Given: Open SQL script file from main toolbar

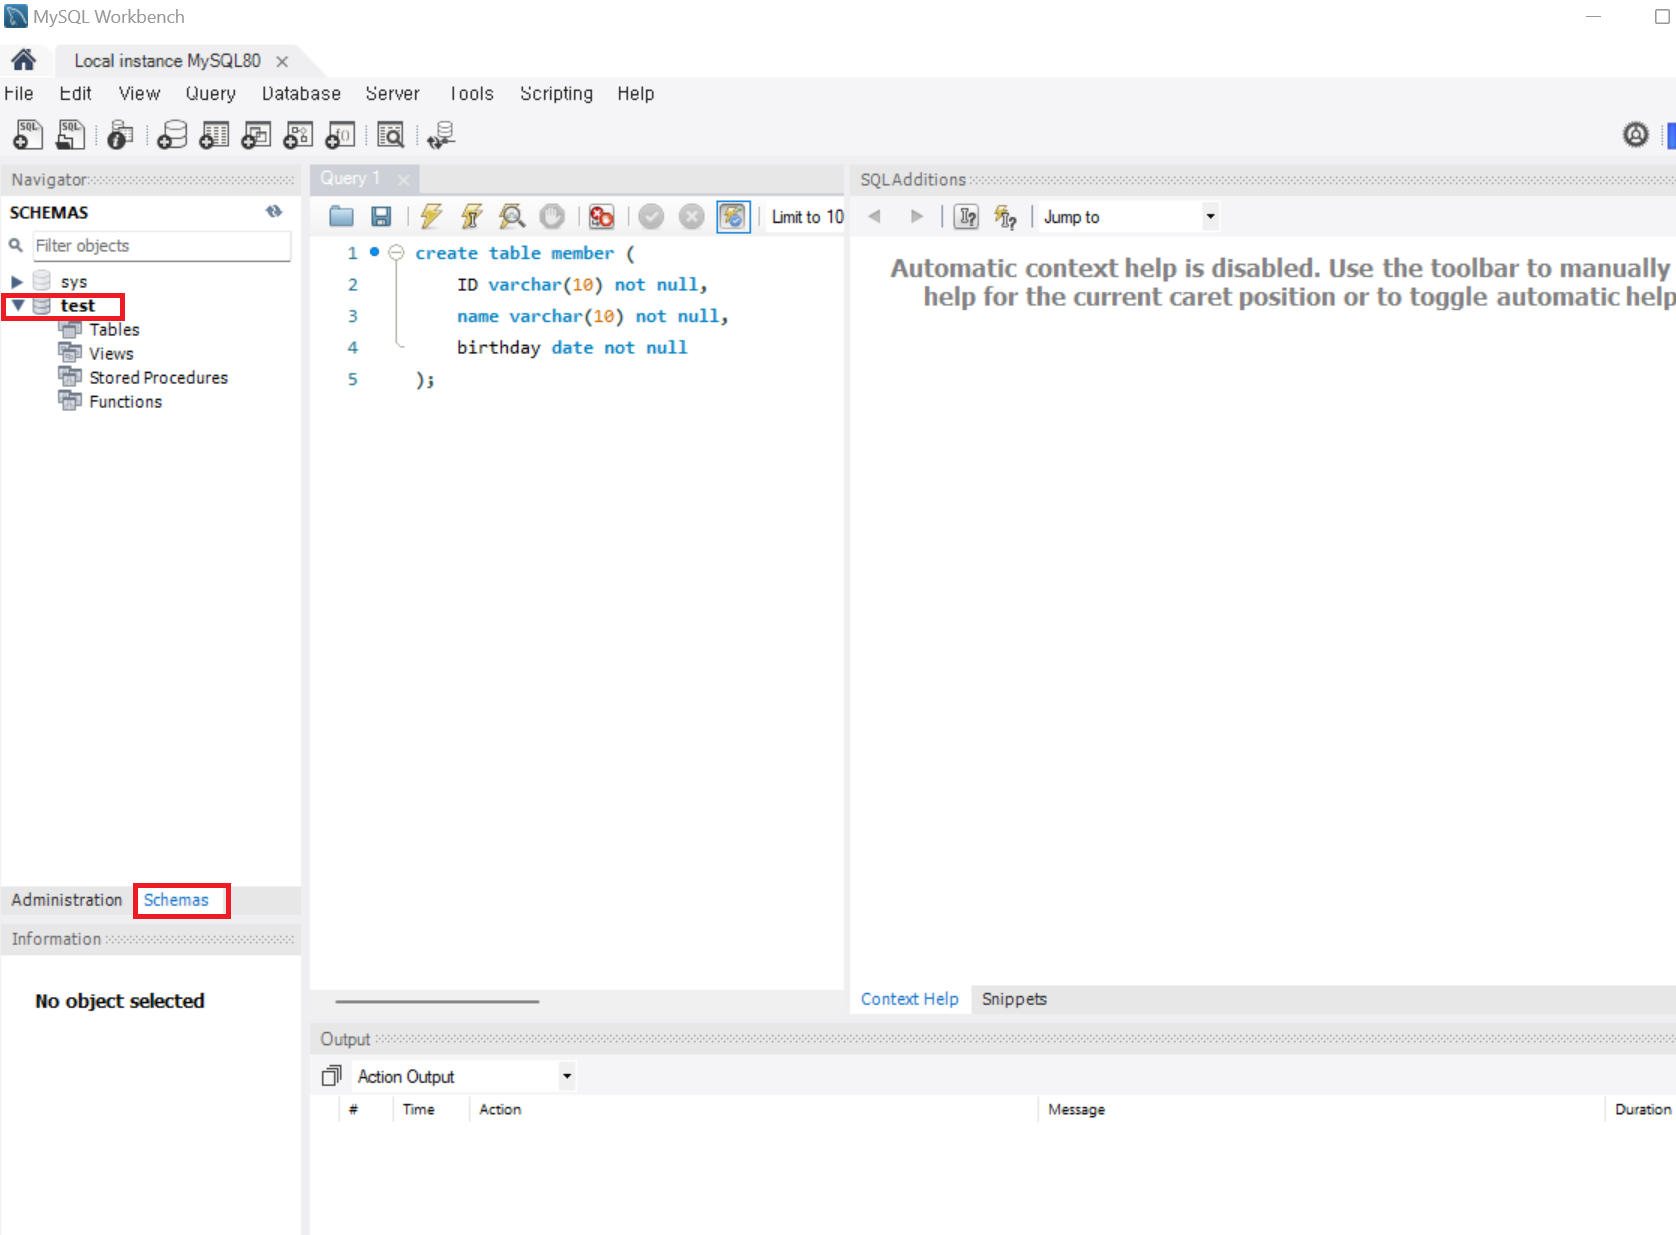Looking at the screenshot, I should 70,134.
